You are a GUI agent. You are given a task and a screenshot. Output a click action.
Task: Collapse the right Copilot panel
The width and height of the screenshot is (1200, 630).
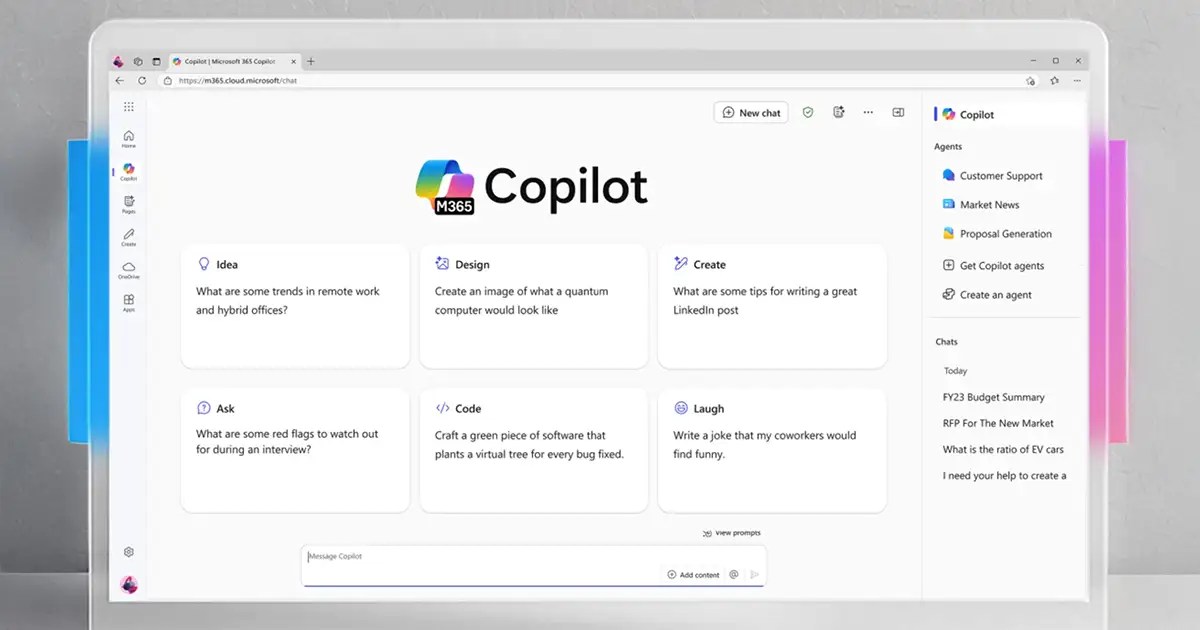point(897,112)
